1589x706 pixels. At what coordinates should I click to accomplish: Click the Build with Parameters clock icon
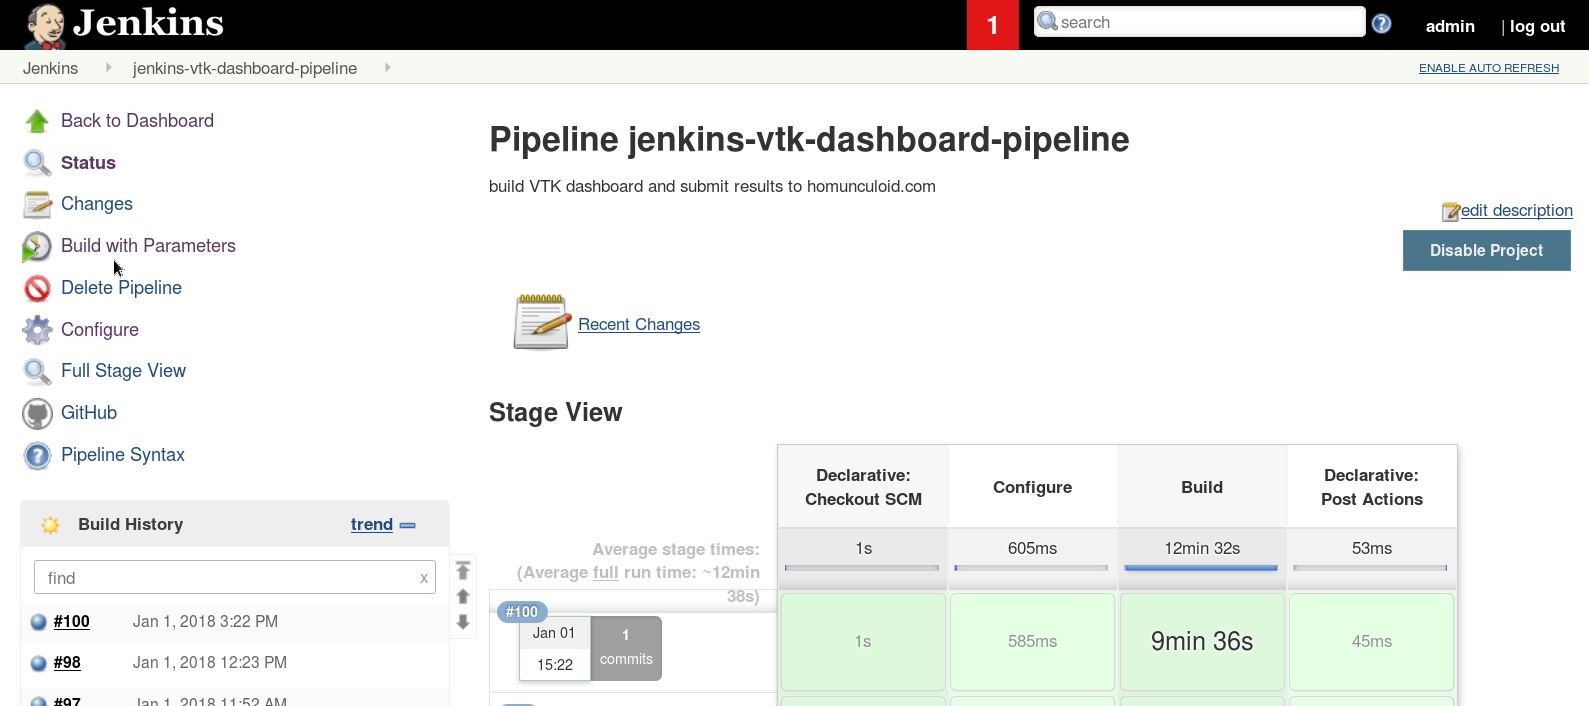[x=37, y=246]
